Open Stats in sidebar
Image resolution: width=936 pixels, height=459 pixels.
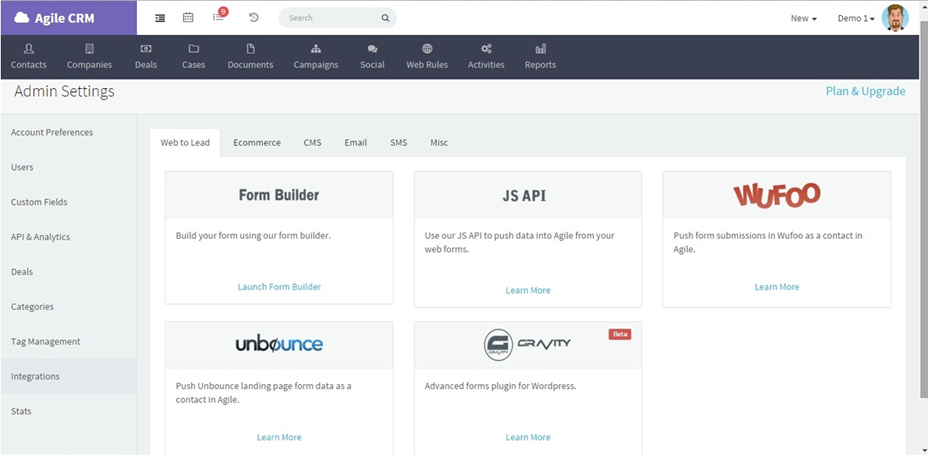69,411
